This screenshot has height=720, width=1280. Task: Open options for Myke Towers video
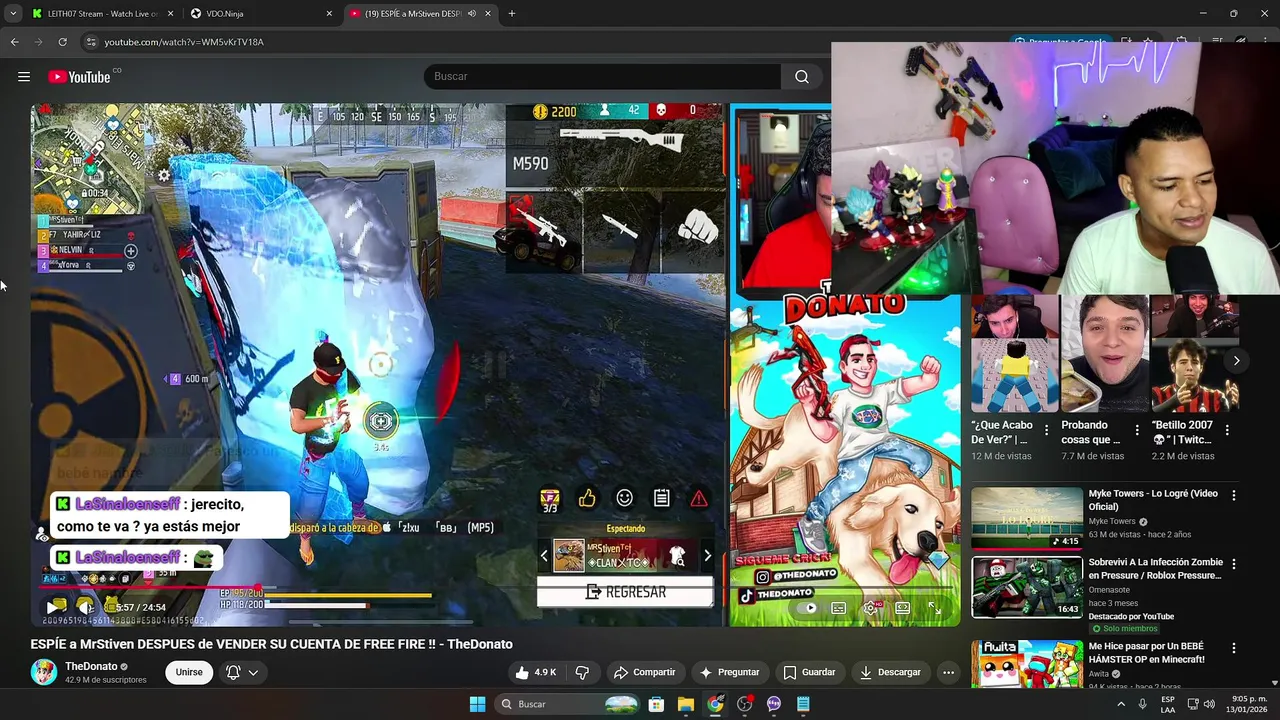pos(1233,495)
